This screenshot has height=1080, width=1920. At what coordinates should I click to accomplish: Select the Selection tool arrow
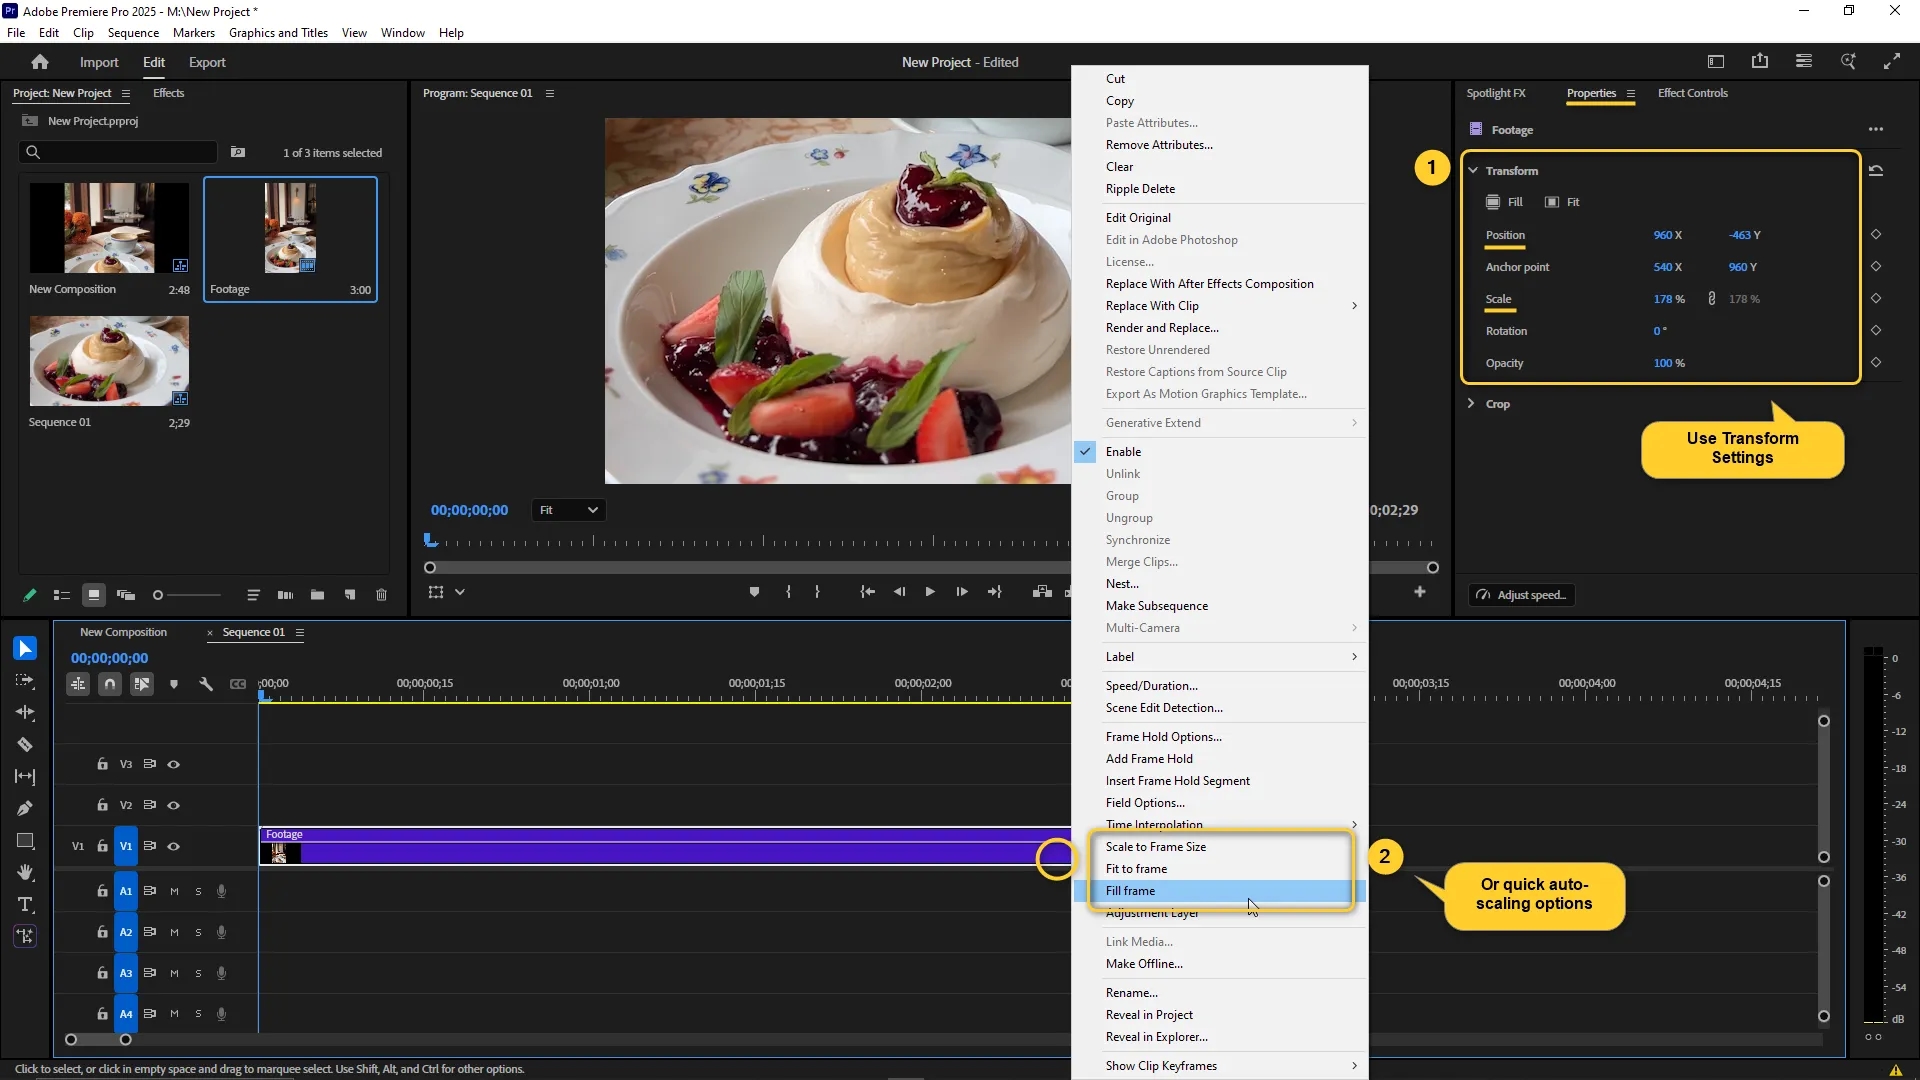coord(25,648)
